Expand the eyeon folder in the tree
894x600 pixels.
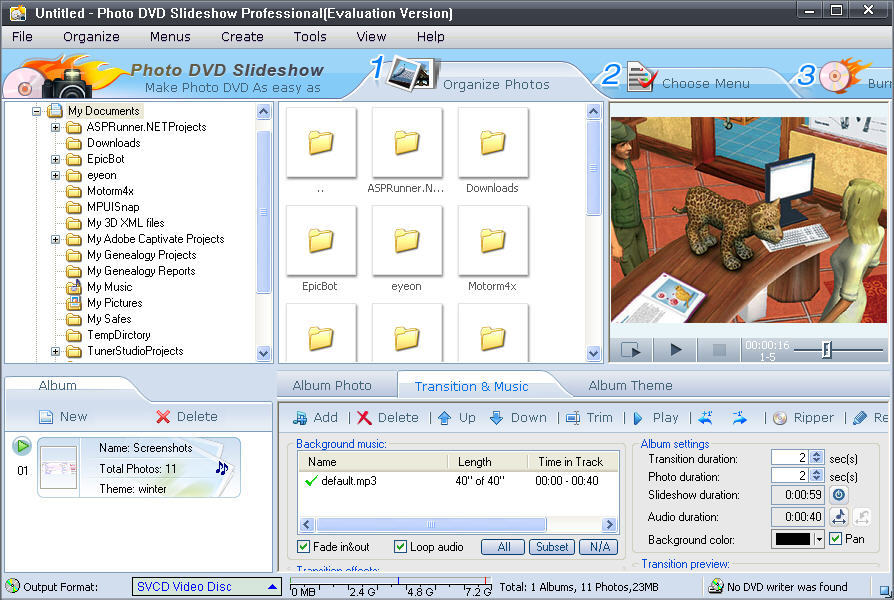pyautogui.click(x=57, y=175)
